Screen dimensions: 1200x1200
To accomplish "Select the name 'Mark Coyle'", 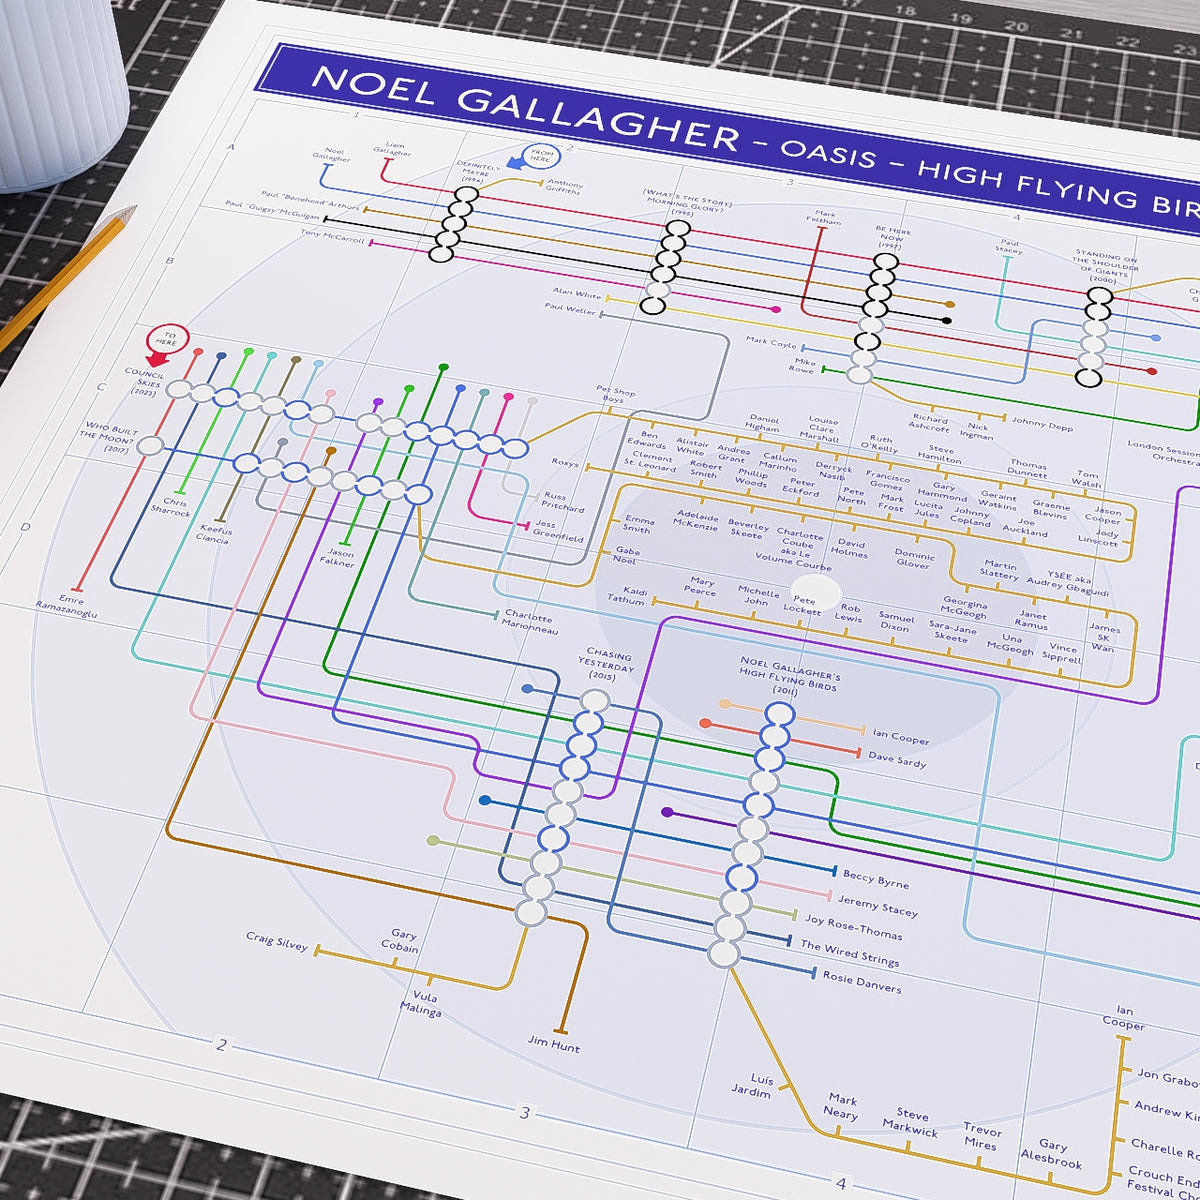I will click(x=770, y=342).
